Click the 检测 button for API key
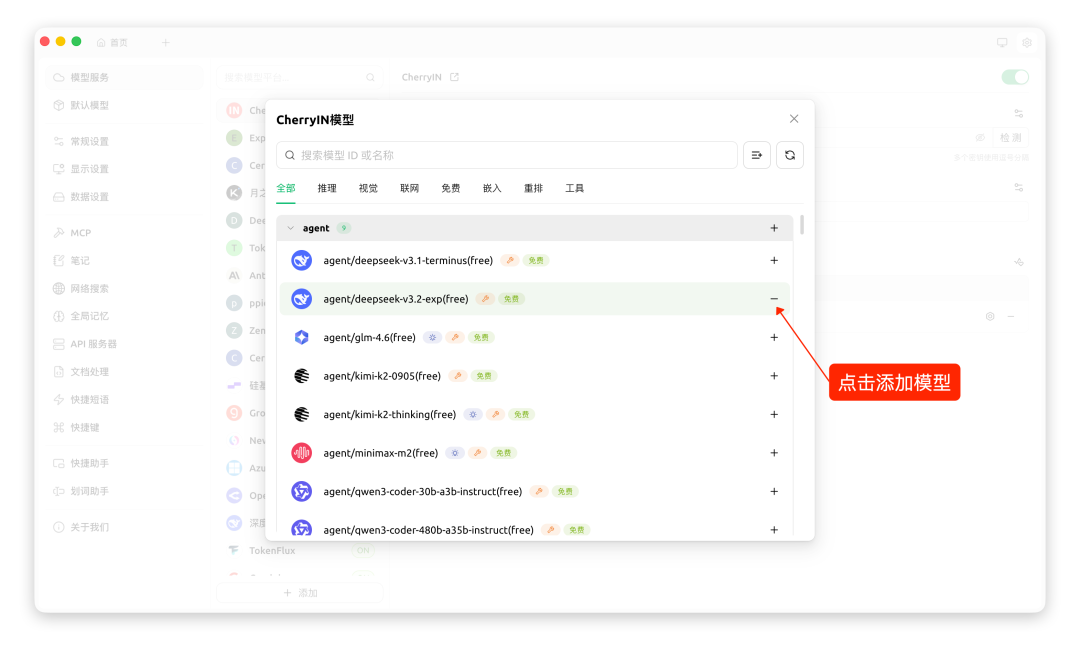 coord(1010,138)
